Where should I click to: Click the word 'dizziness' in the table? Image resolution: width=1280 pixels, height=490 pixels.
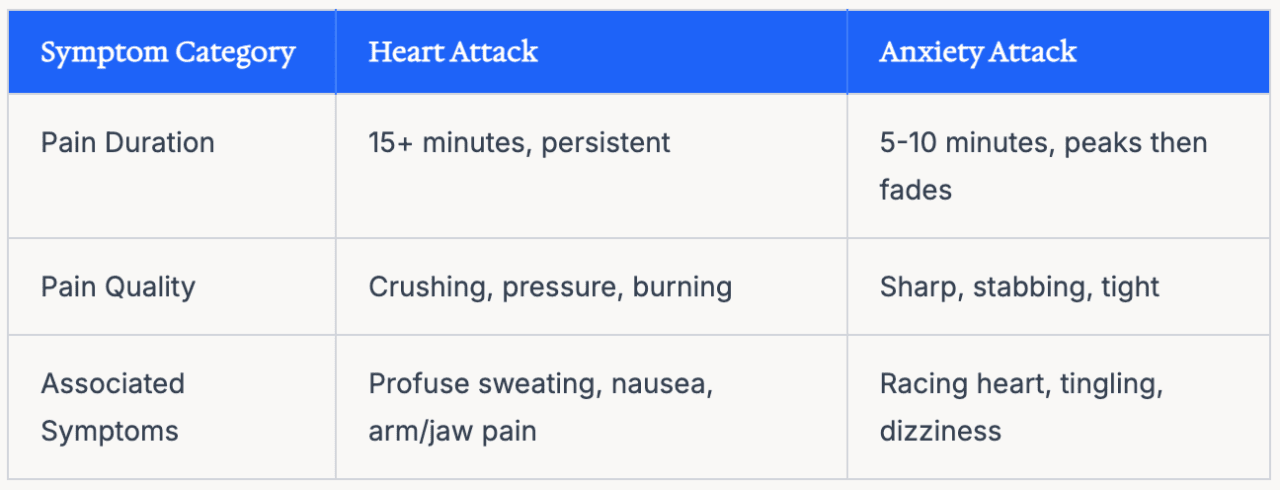941,431
